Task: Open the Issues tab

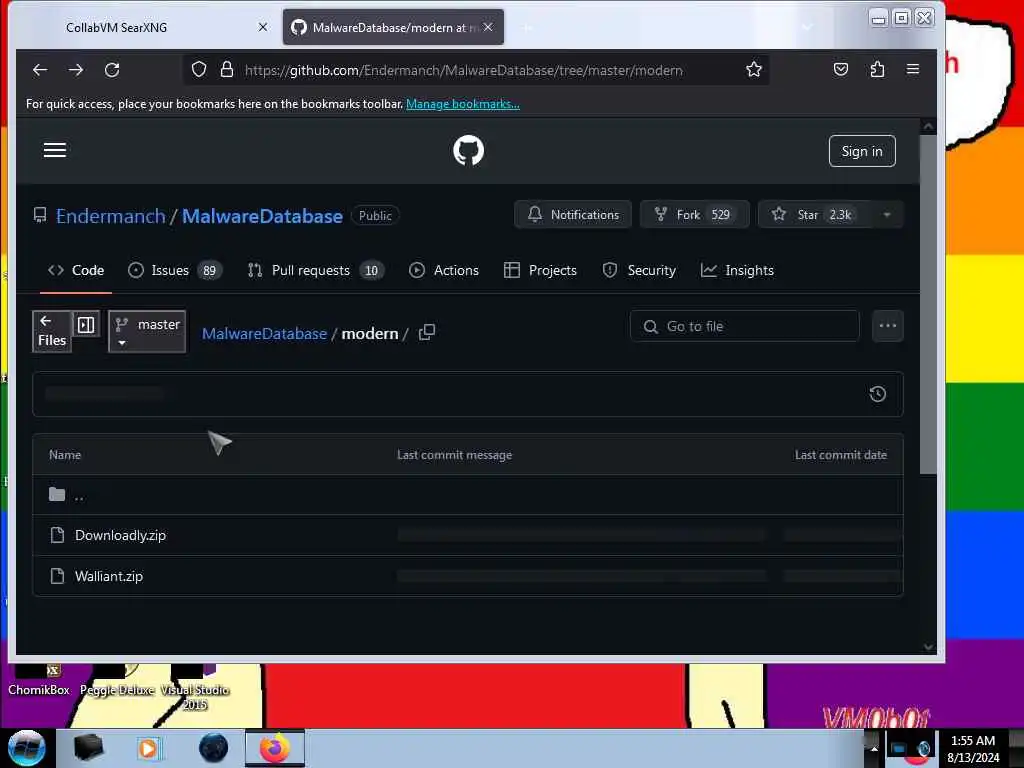Action: click(x=175, y=270)
